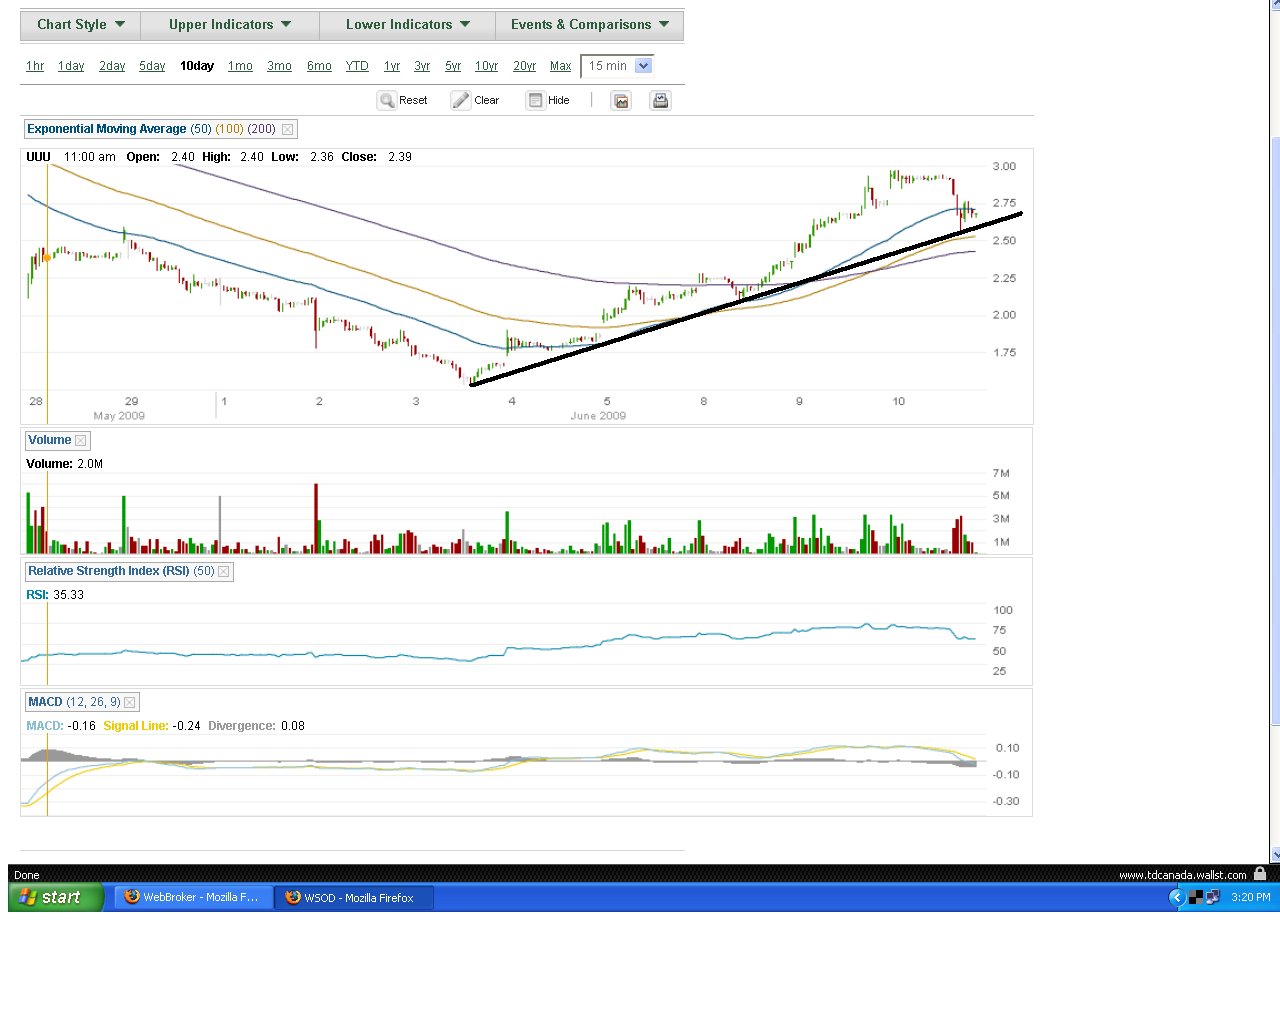The width and height of the screenshot is (1280, 1024).
Task: Switch to WebBroker Firefox taskbar window
Action: pyautogui.click(x=193, y=897)
